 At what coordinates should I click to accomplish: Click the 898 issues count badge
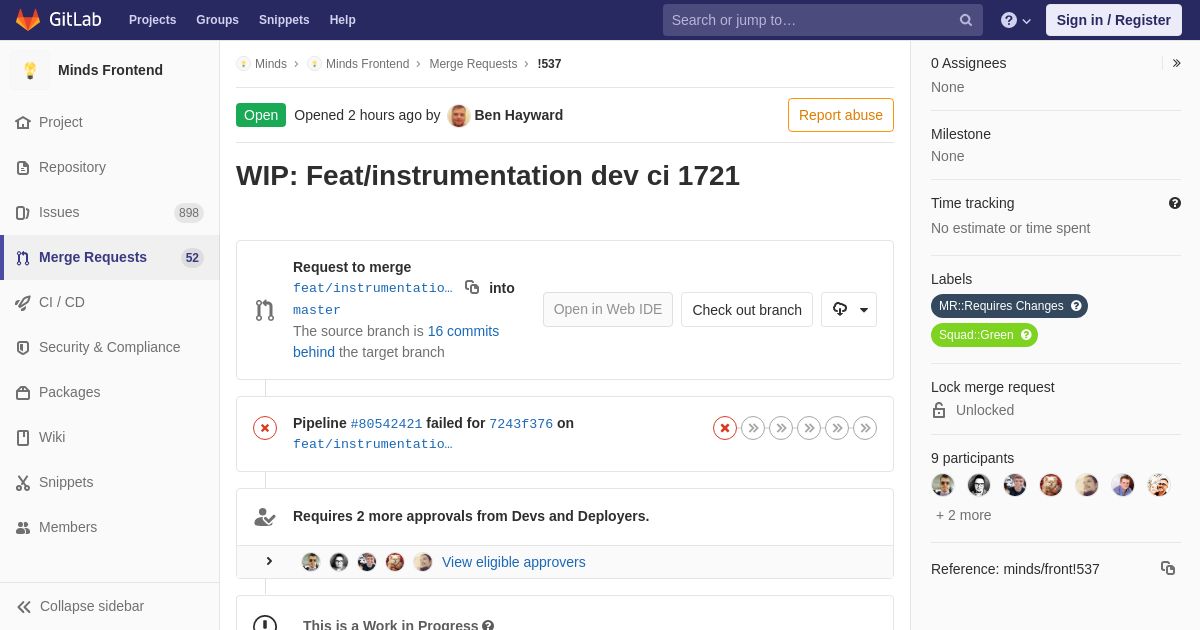click(189, 212)
